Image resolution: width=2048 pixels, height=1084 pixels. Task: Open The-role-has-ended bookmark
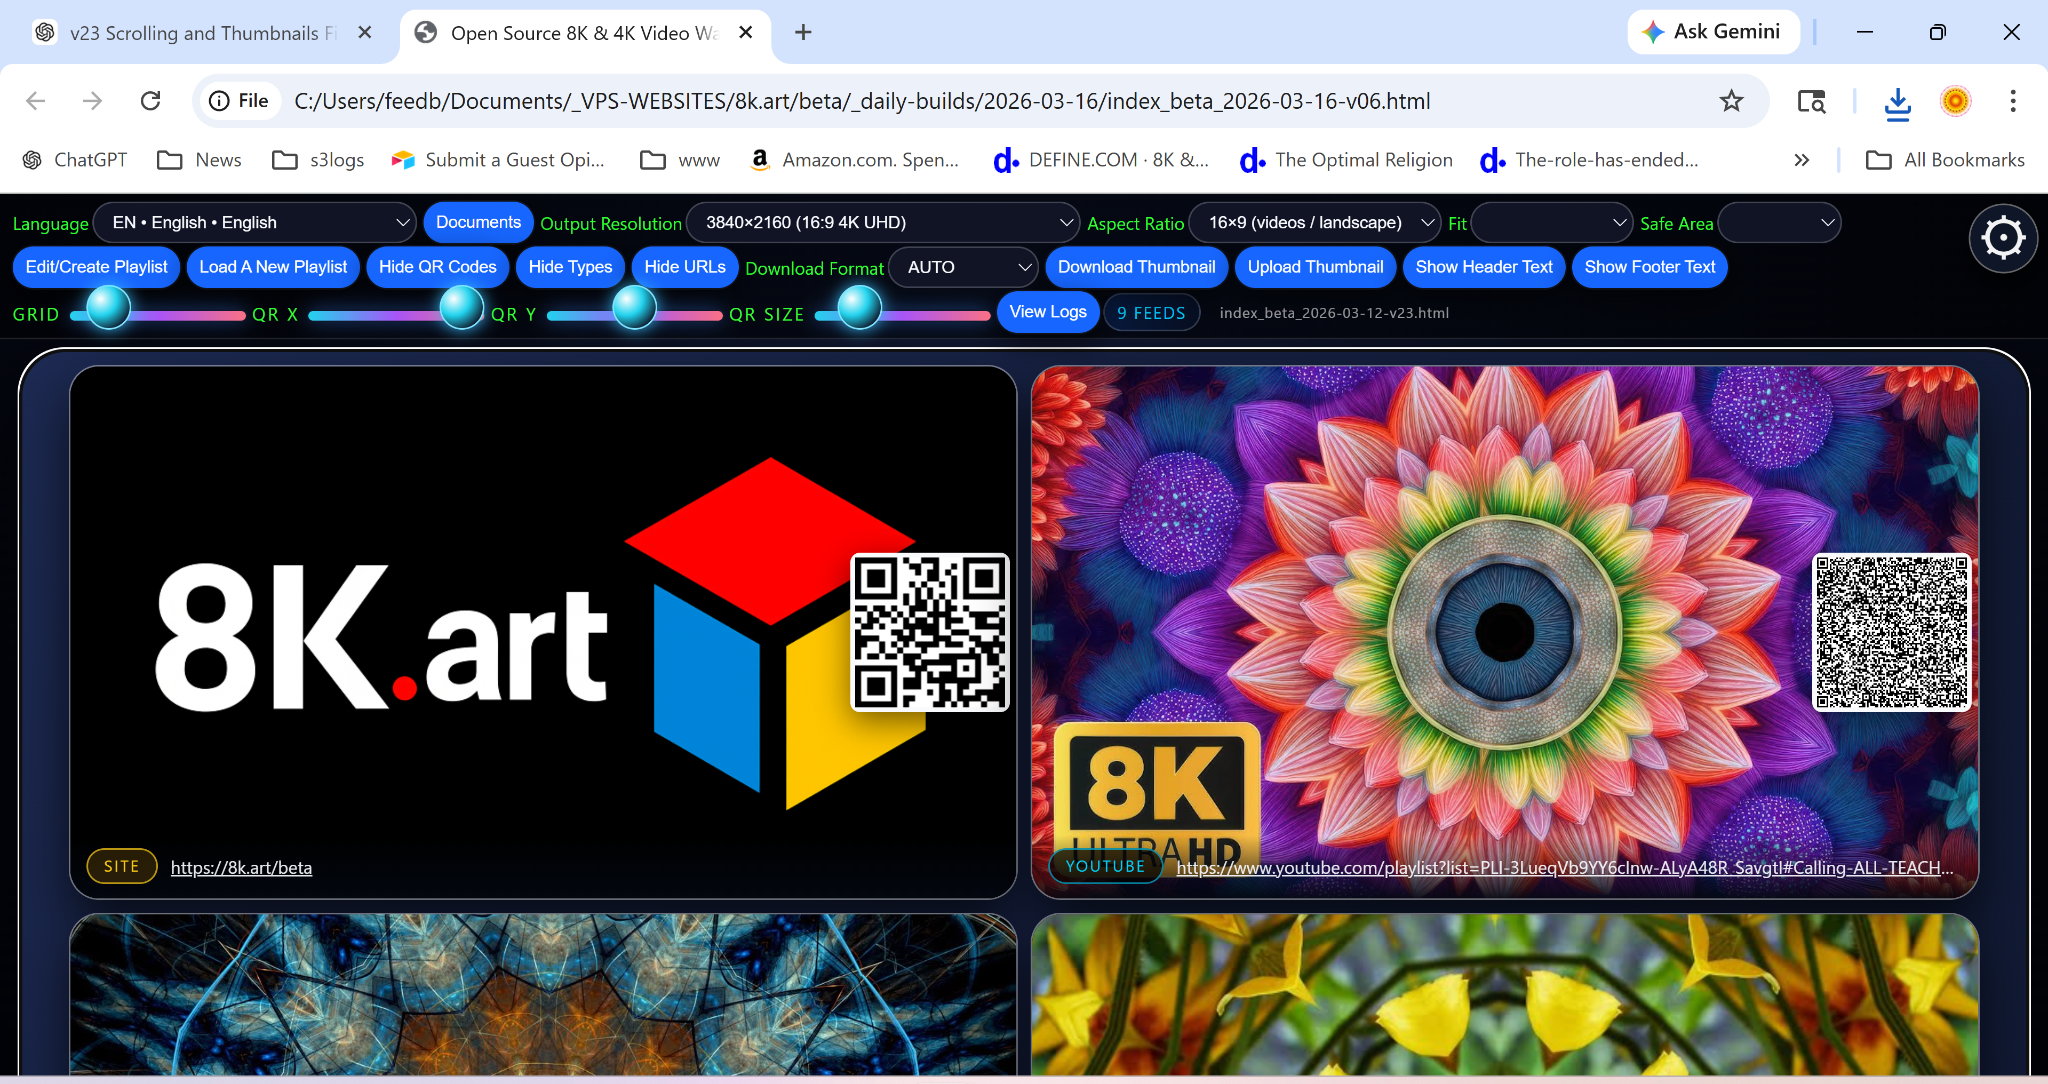pyautogui.click(x=1589, y=160)
